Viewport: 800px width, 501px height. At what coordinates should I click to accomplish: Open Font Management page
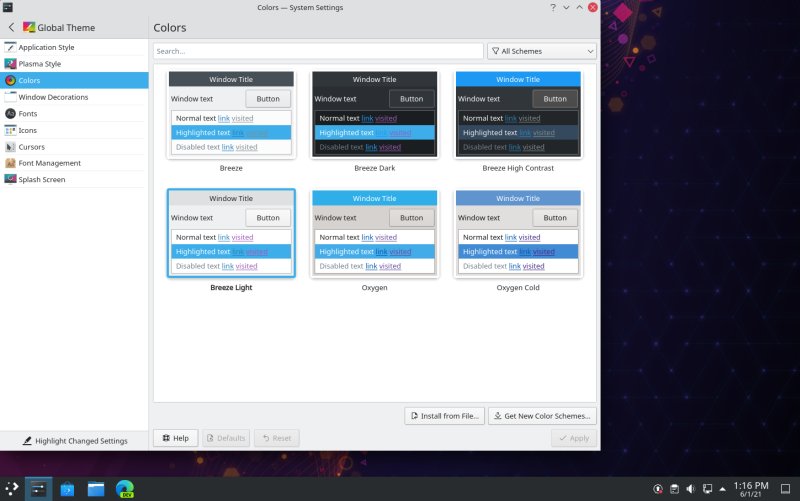point(49,163)
